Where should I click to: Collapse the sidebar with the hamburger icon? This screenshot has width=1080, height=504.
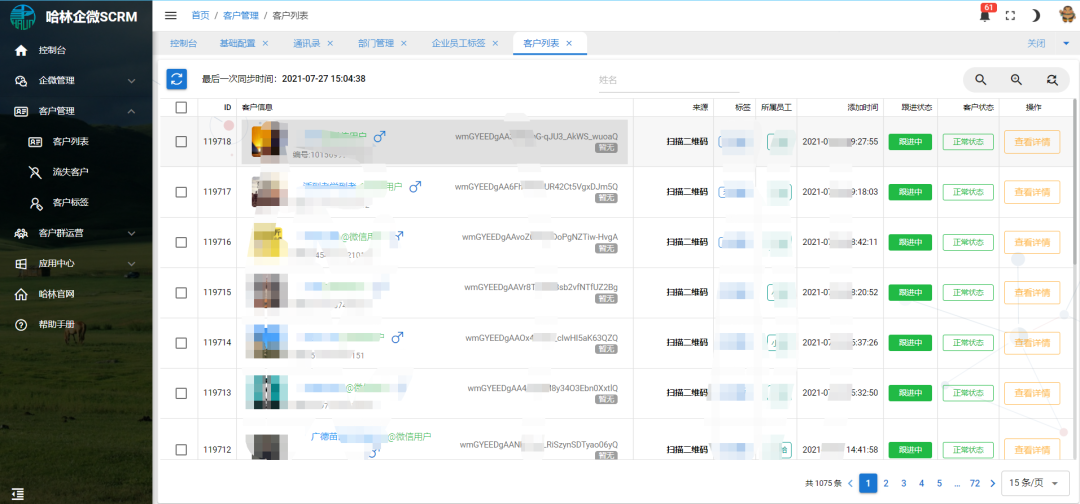171,15
